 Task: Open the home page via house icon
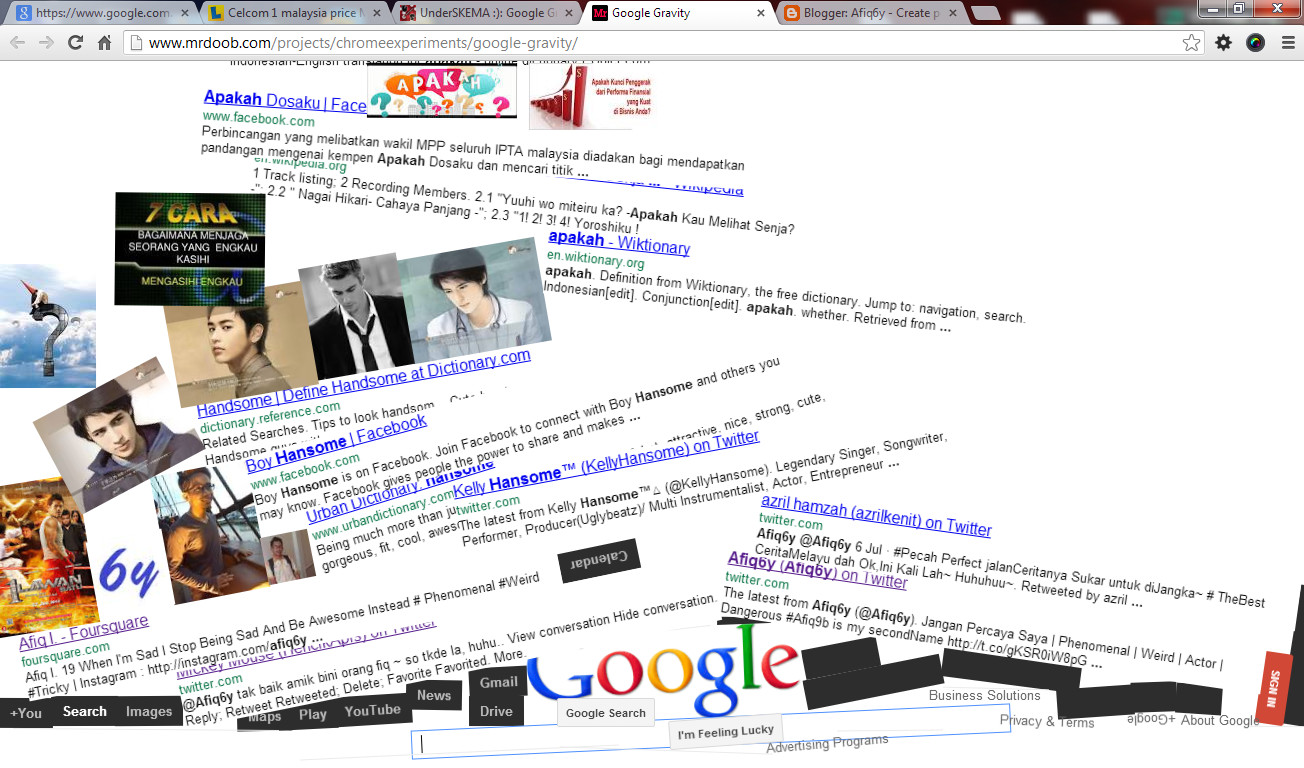click(104, 43)
